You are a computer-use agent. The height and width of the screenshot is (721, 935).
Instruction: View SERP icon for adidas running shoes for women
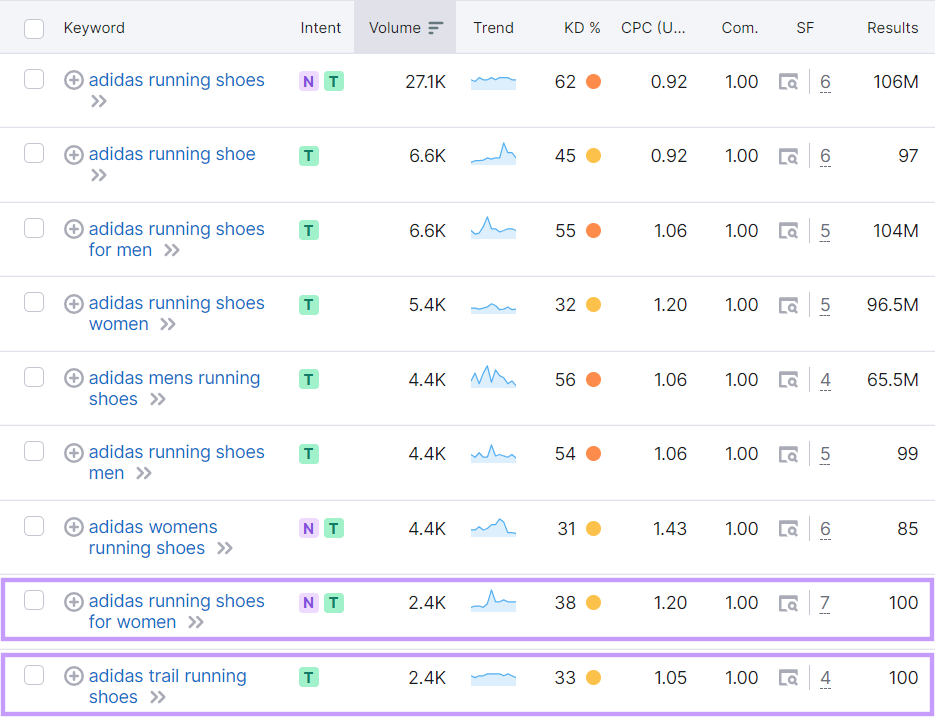coord(788,604)
